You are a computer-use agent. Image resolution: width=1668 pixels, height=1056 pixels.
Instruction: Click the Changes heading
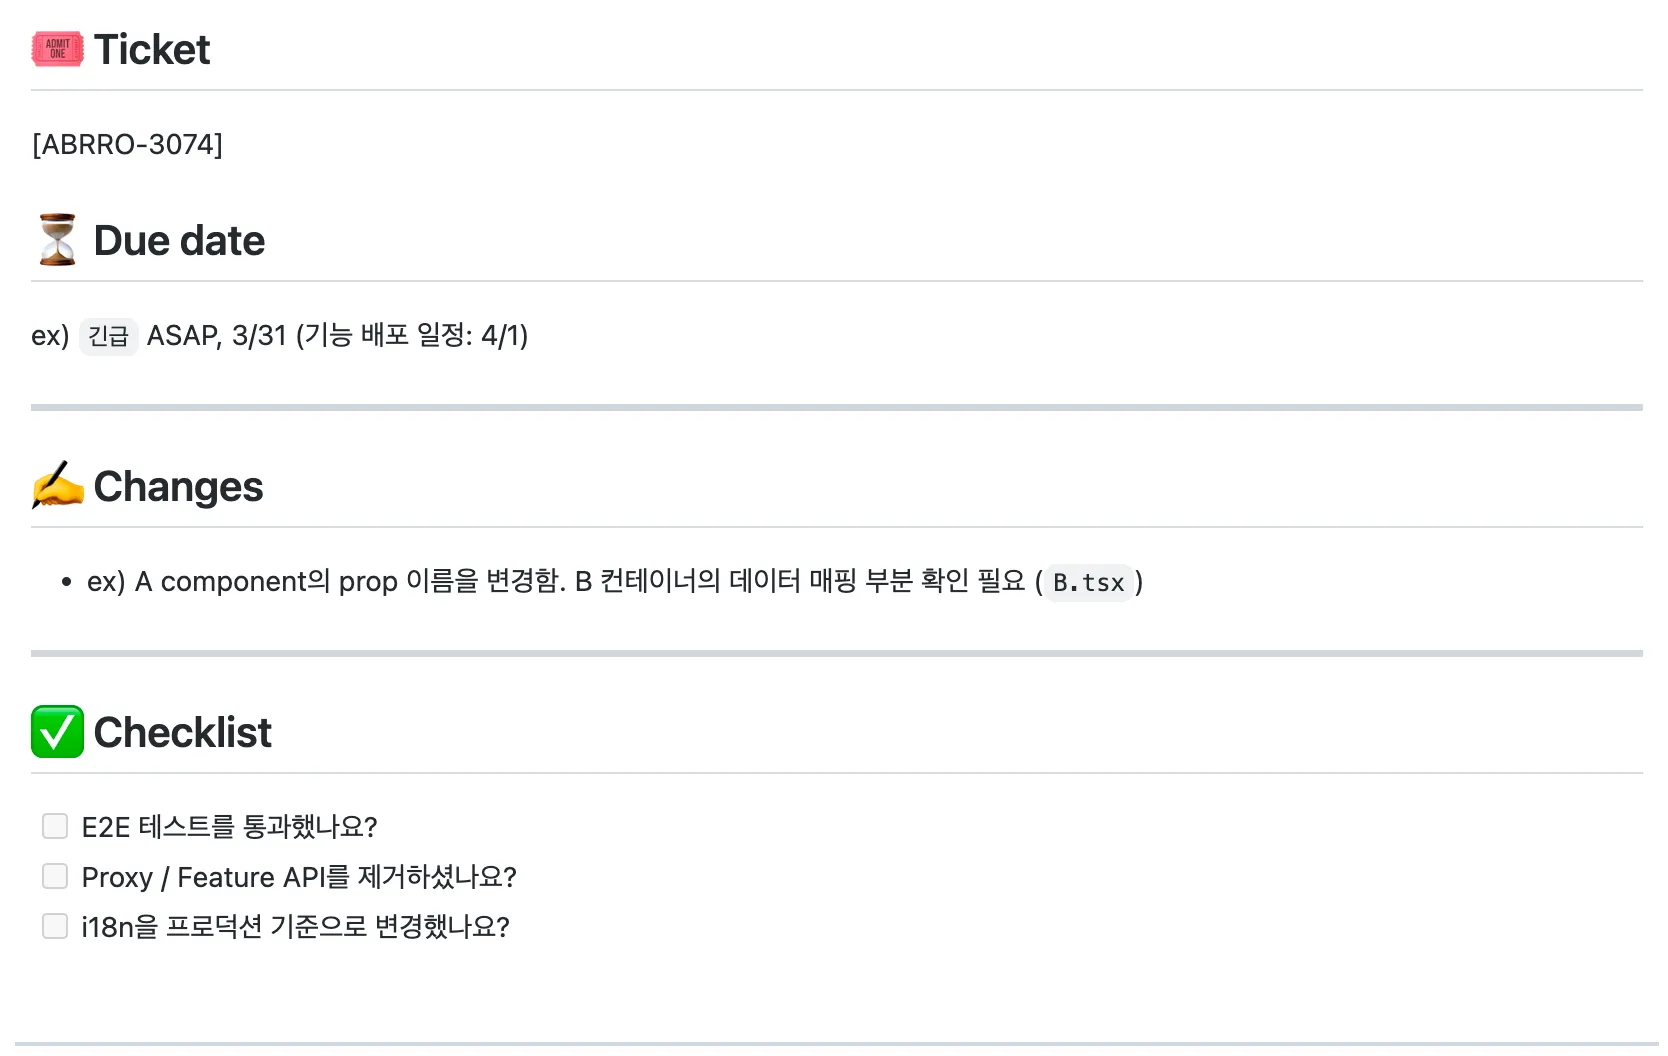[x=178, y=486]
